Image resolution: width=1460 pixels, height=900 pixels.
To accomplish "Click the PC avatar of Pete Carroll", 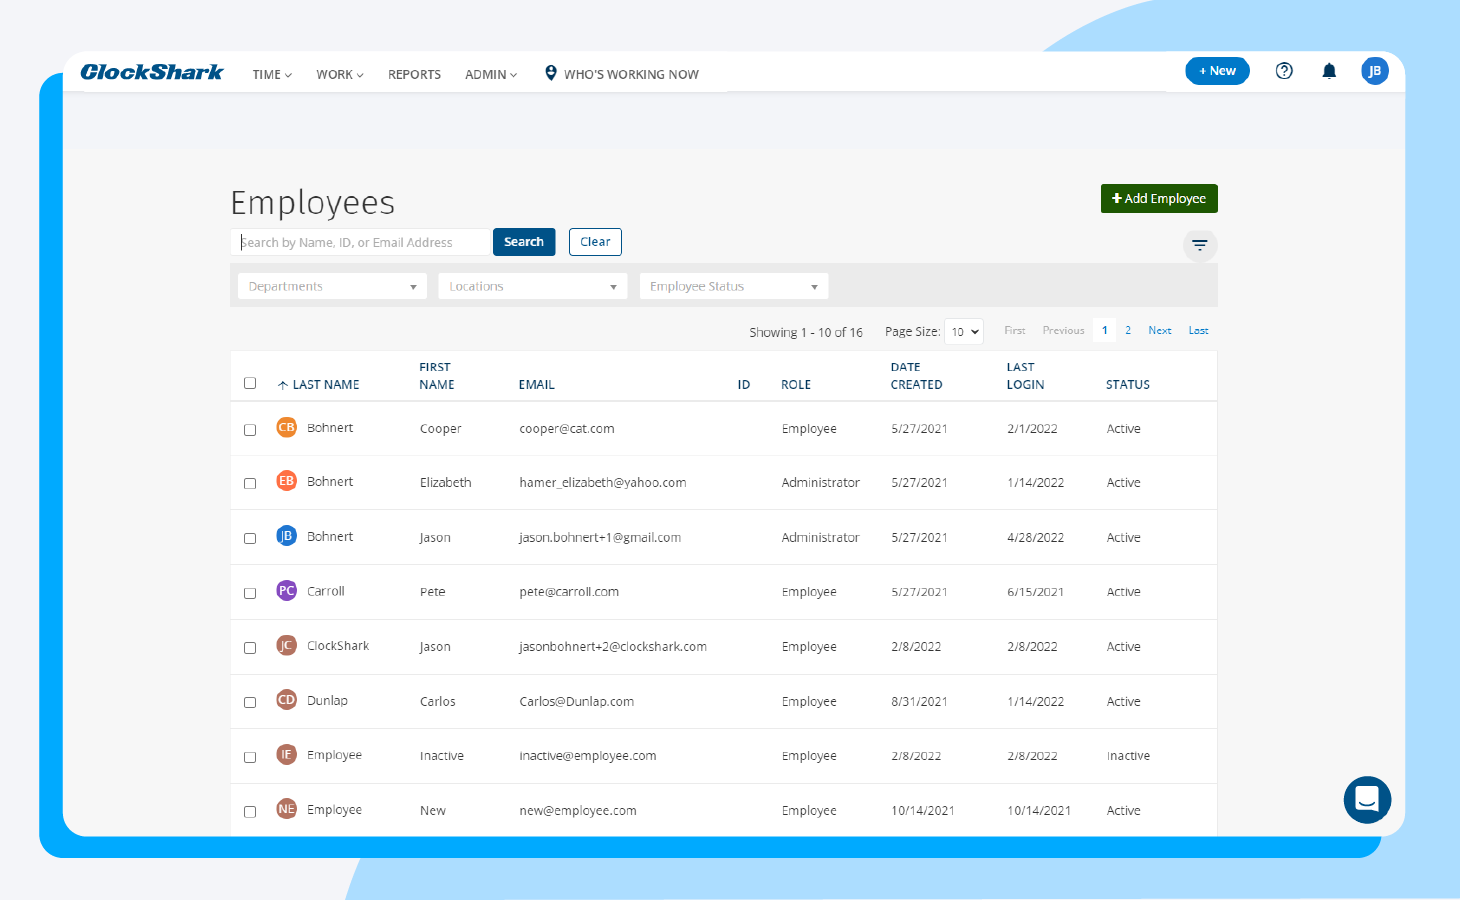I will (x=286, y=591).
